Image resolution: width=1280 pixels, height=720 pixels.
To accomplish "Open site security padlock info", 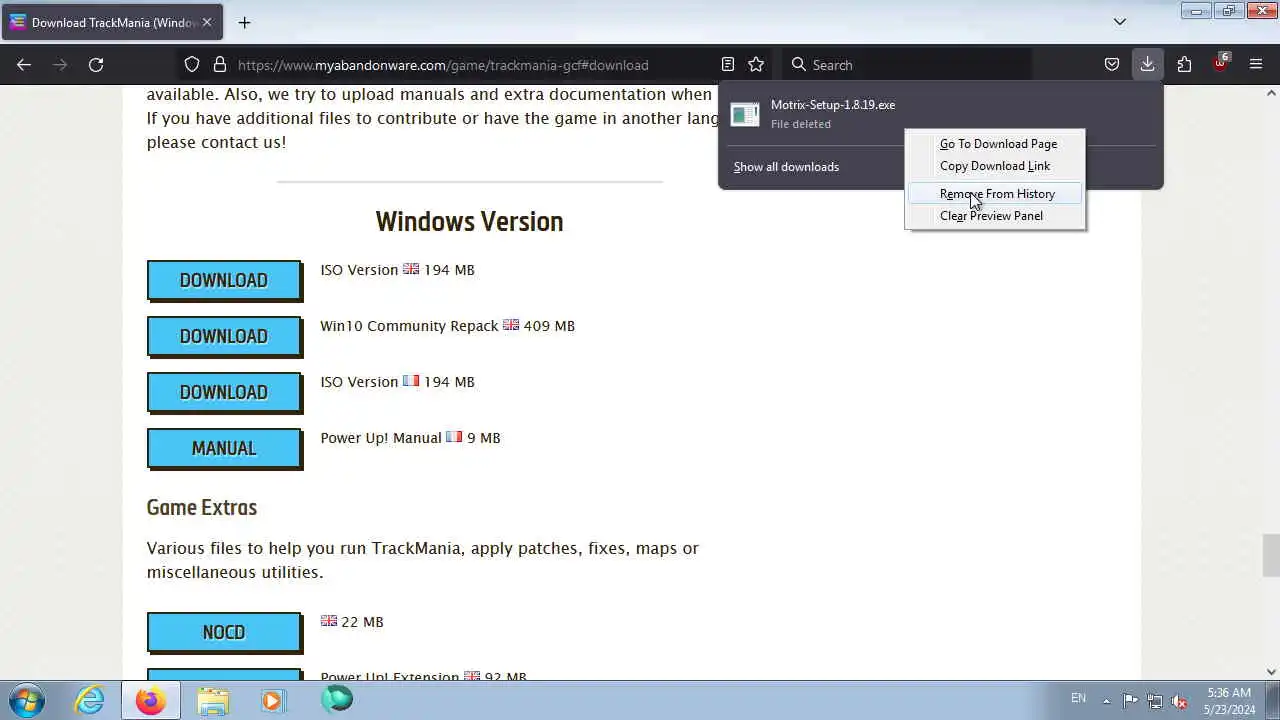I will [x=220, y=64].
